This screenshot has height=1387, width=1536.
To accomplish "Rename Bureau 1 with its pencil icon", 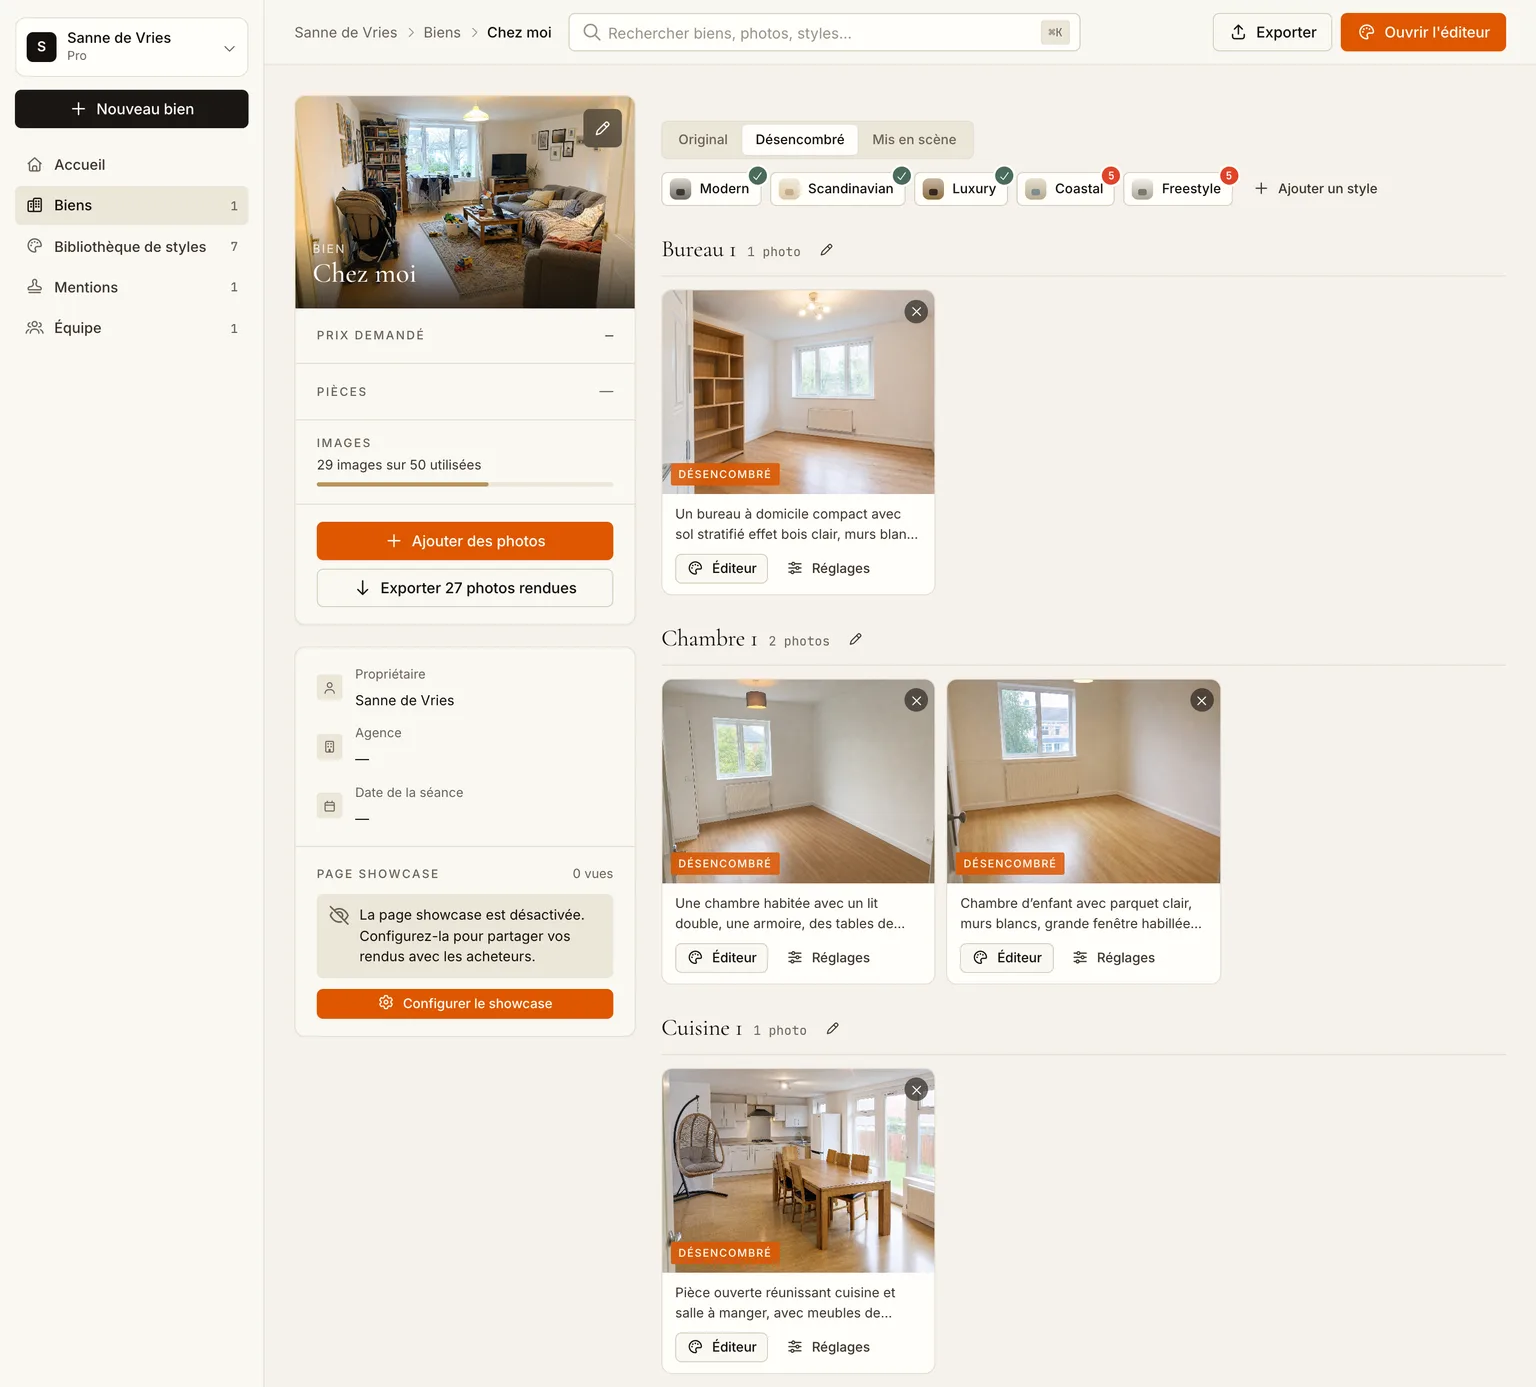I will (826, 250).
